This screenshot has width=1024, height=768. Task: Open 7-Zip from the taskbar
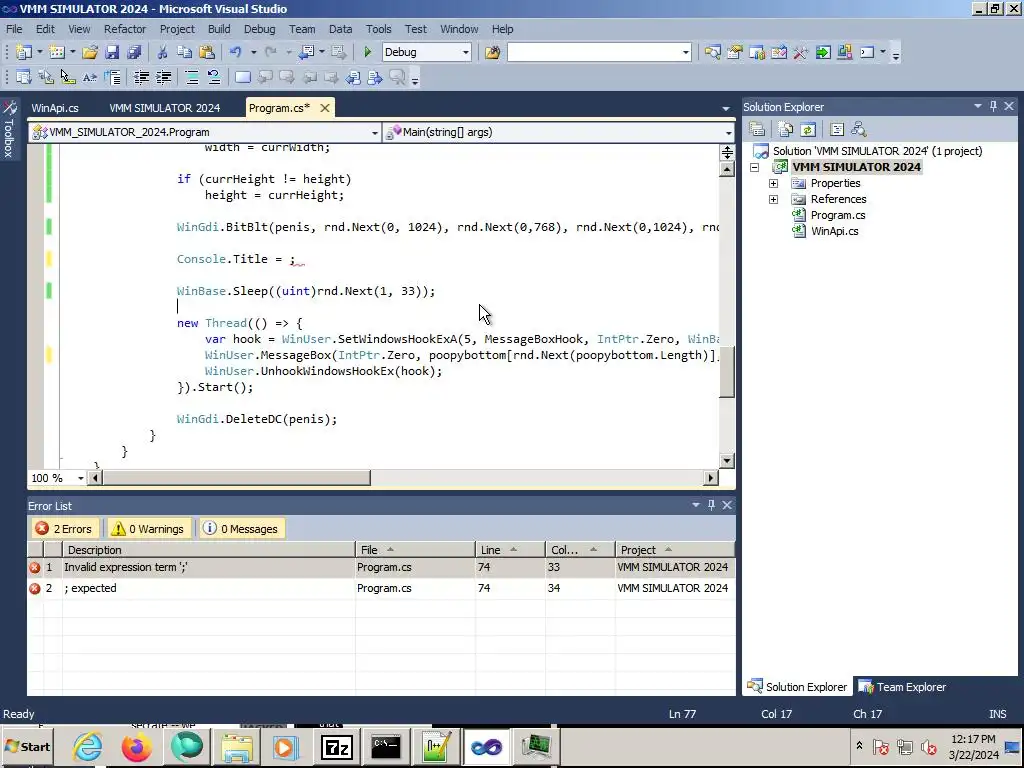pyautogui.click(x=337, y=747)
